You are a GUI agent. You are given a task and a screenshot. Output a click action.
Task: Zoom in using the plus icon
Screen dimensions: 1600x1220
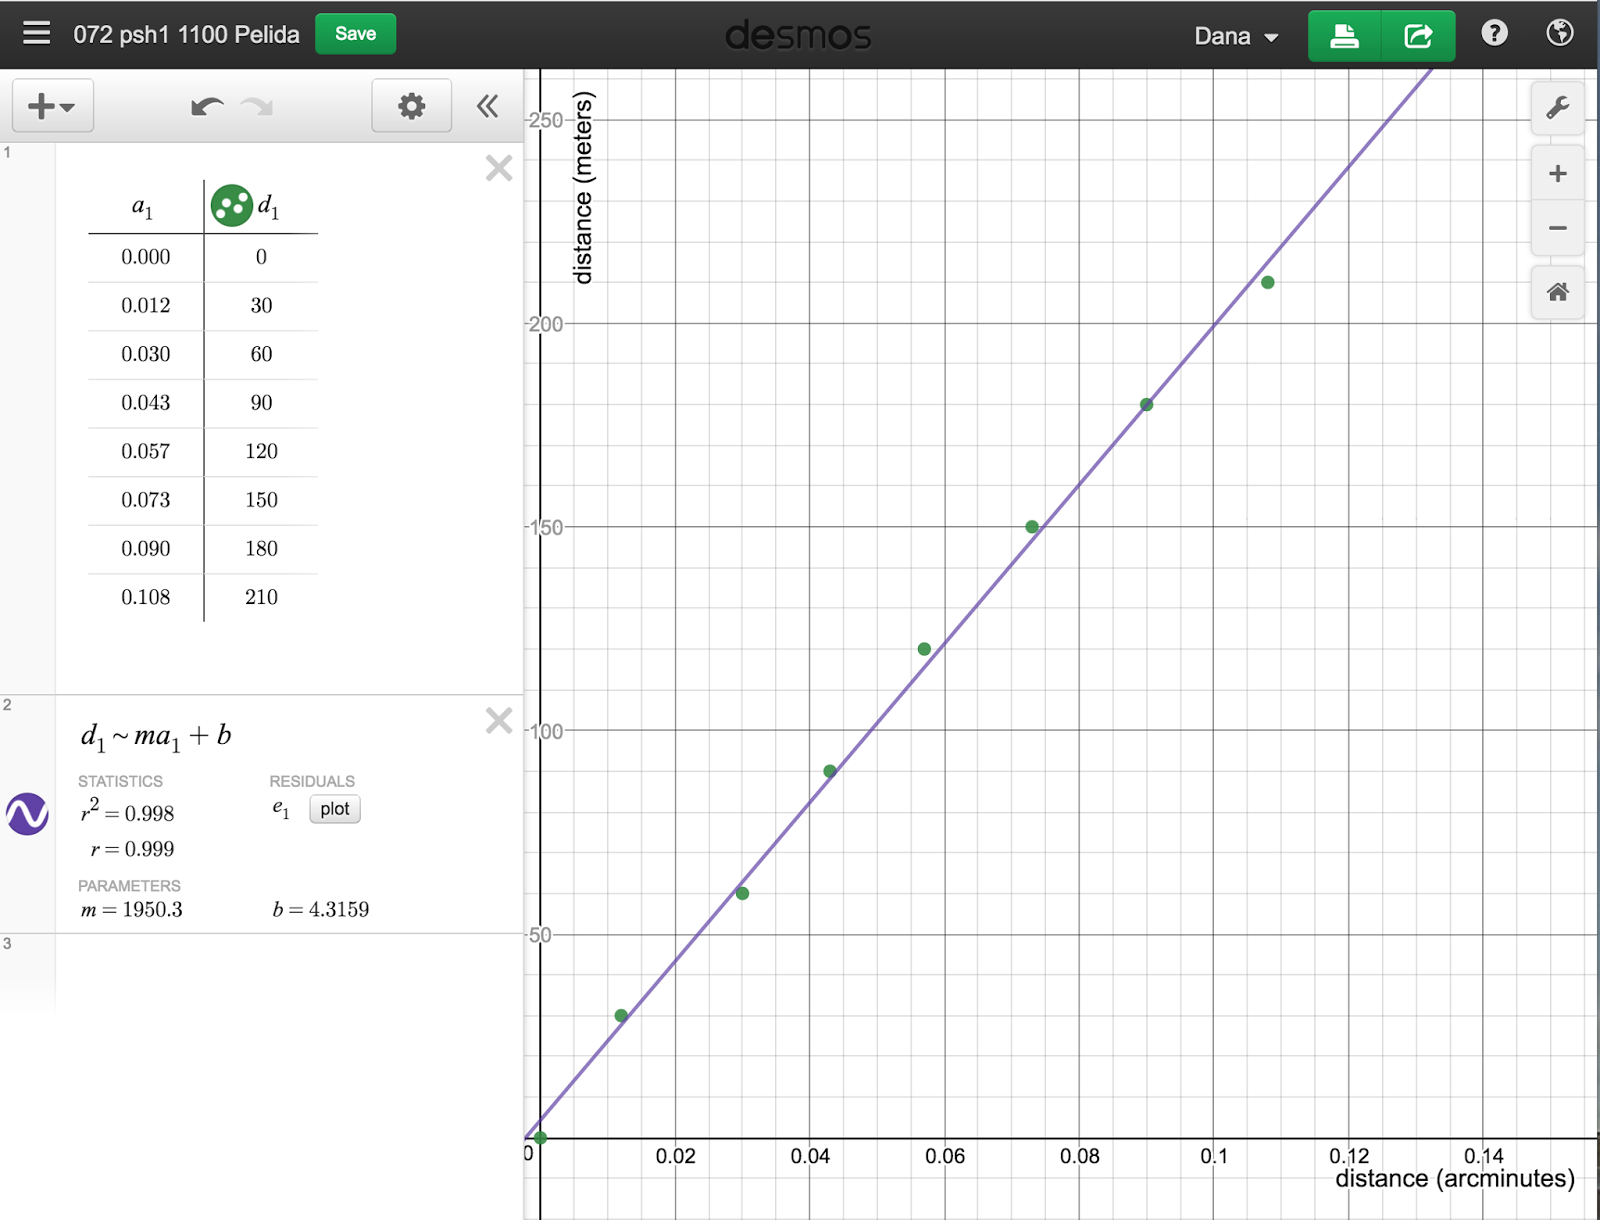coord(1557,173)
